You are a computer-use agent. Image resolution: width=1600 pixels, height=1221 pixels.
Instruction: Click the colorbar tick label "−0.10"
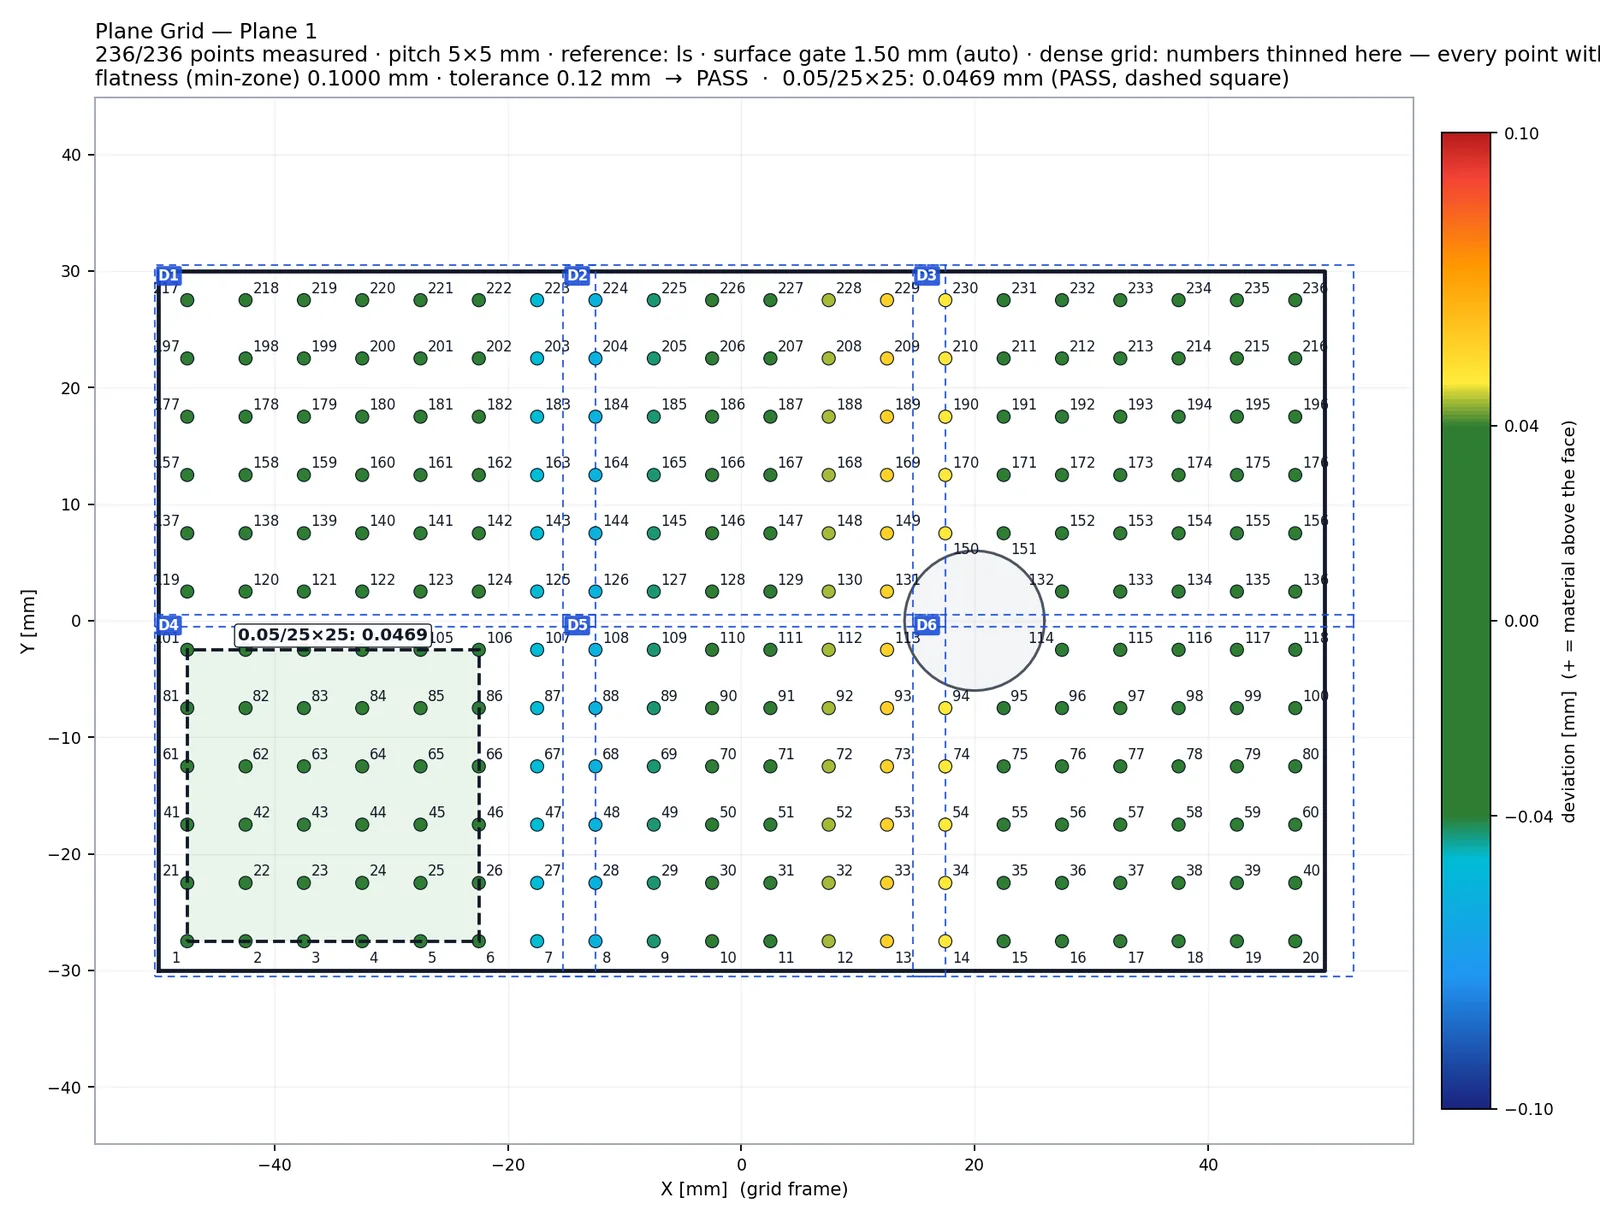(x=1529, y=1109)
